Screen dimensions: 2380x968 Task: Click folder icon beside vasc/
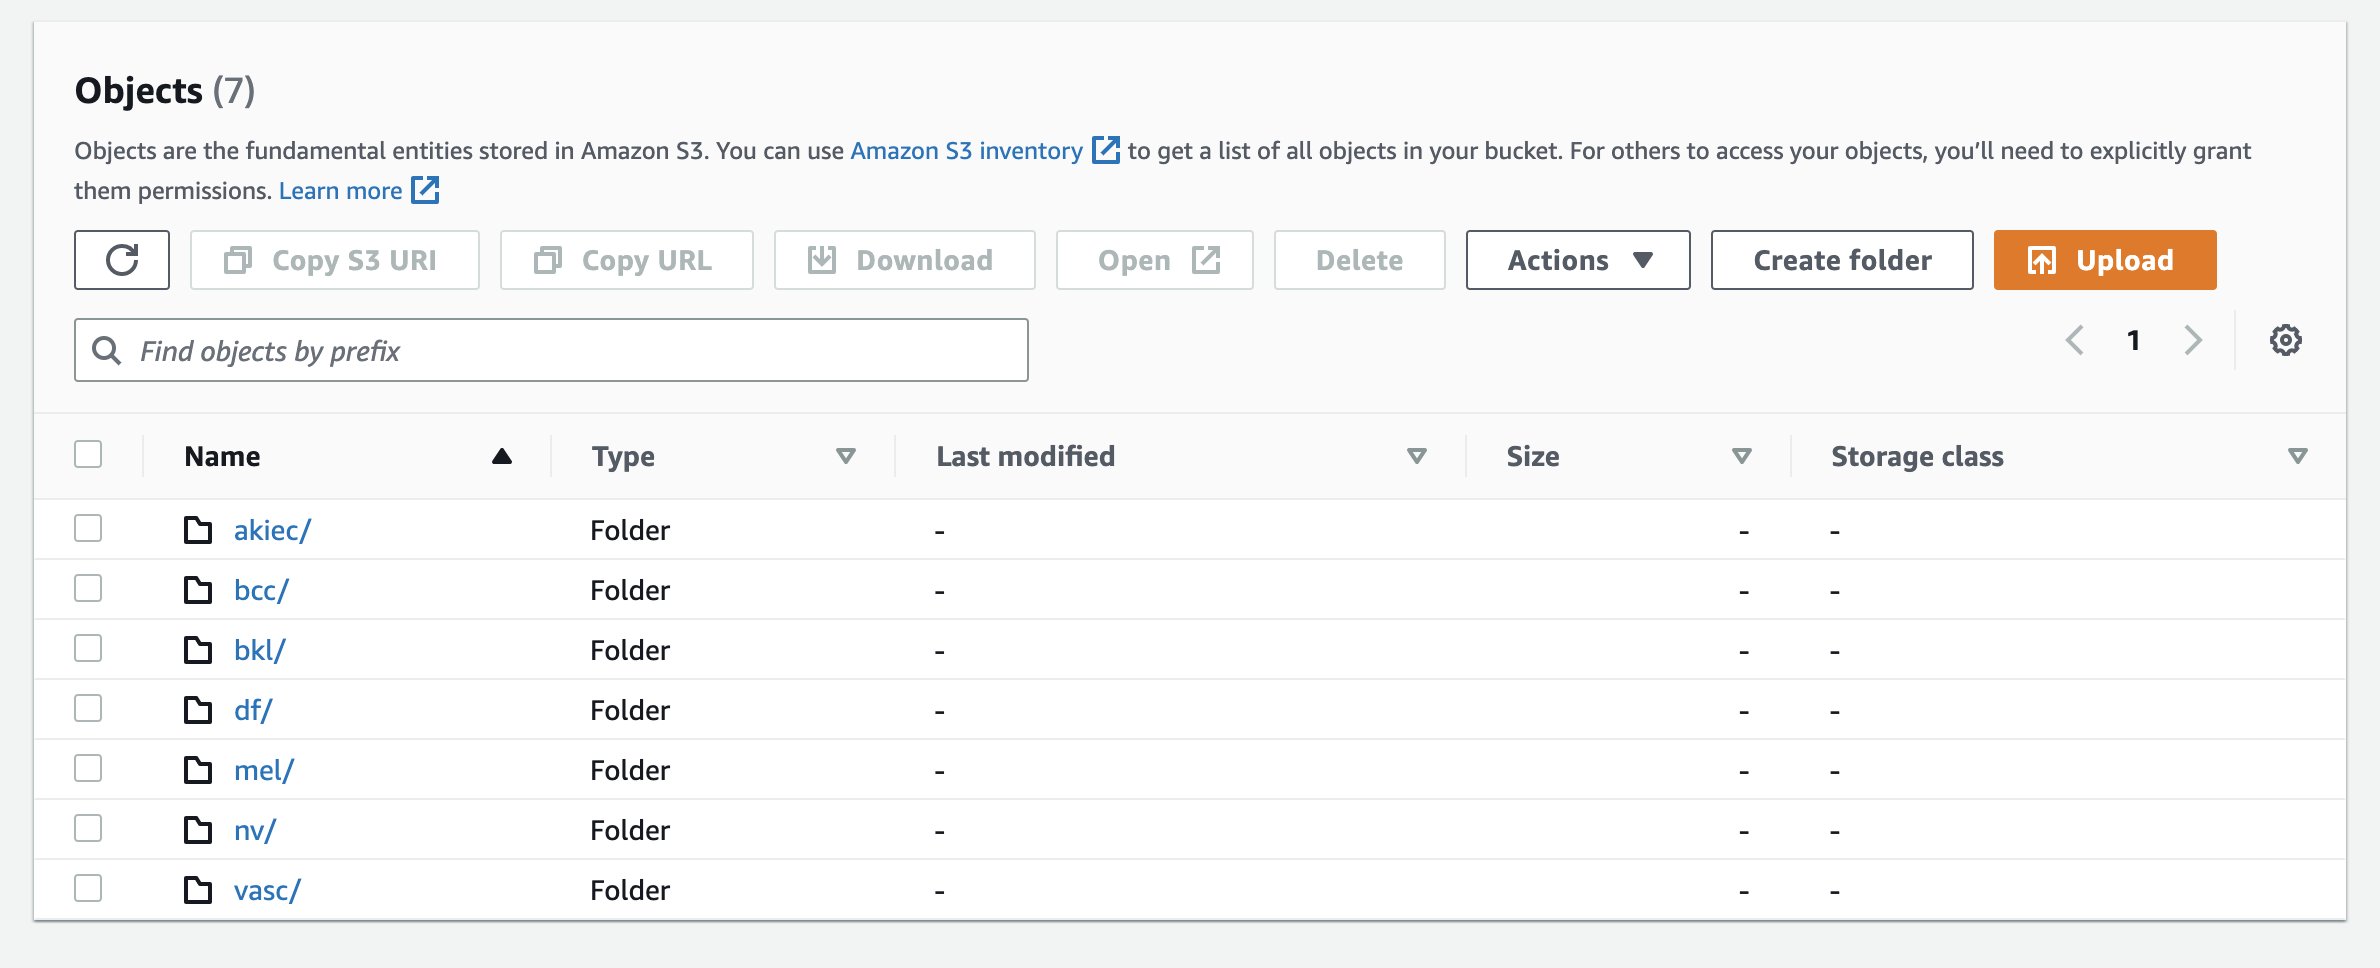[198, 890]
